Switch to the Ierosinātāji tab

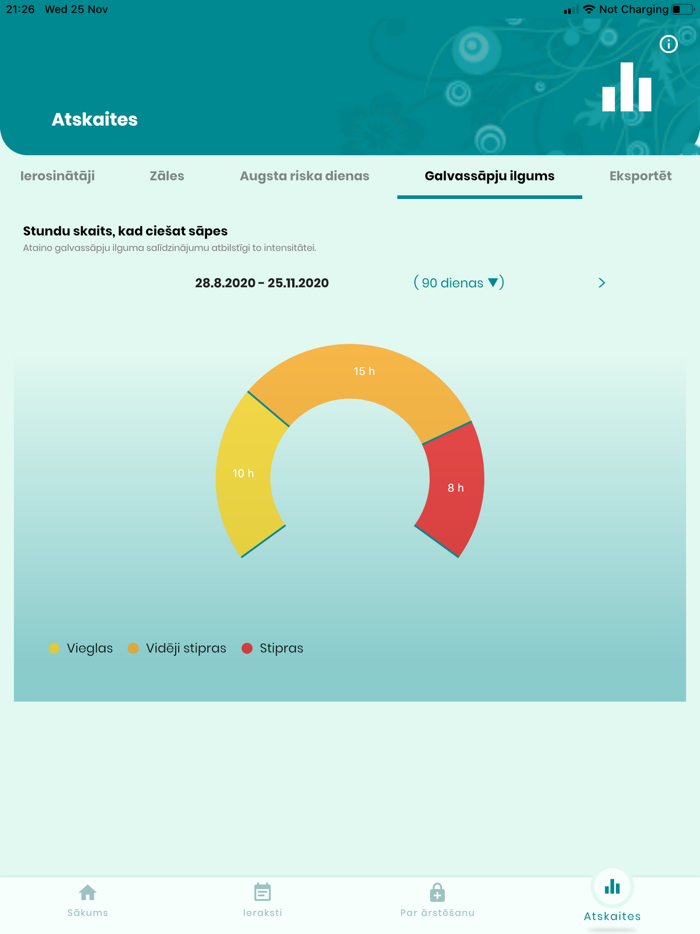pyautogui.click(x=57, y=176)
